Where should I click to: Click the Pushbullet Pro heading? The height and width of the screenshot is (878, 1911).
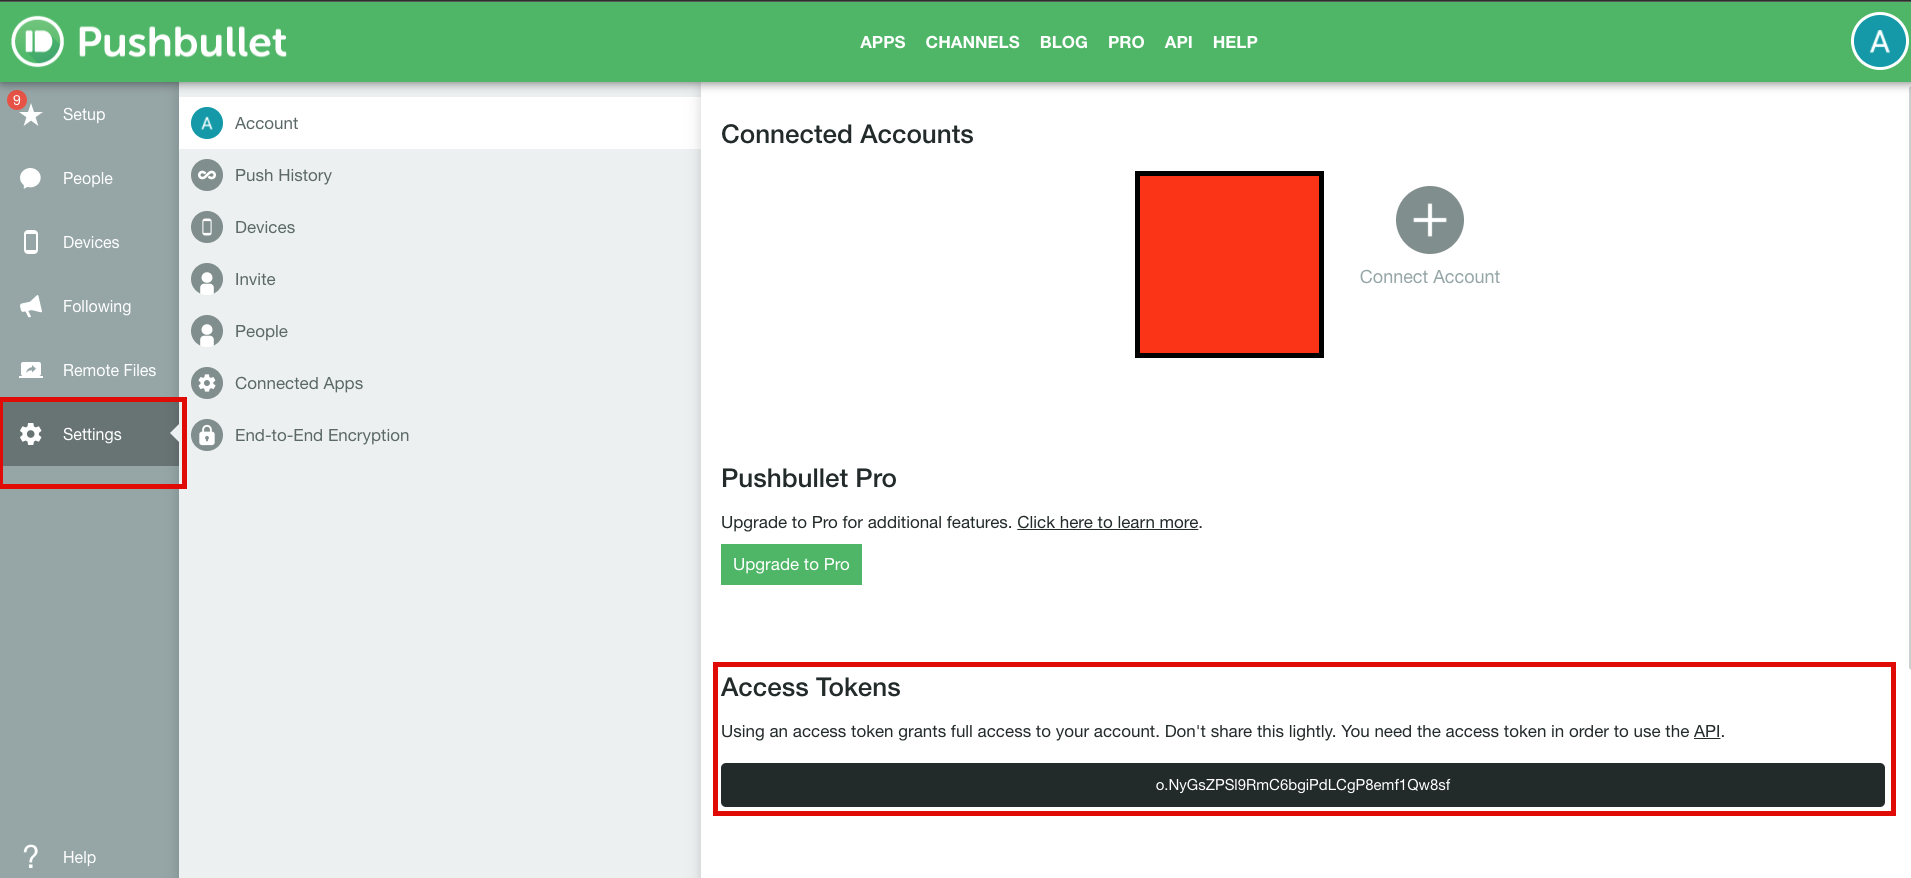coord(809,478)
